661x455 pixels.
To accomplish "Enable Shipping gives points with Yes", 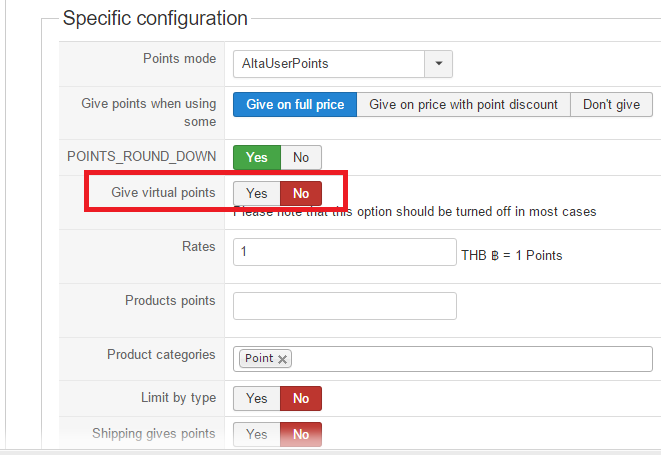I will [257, 434].
